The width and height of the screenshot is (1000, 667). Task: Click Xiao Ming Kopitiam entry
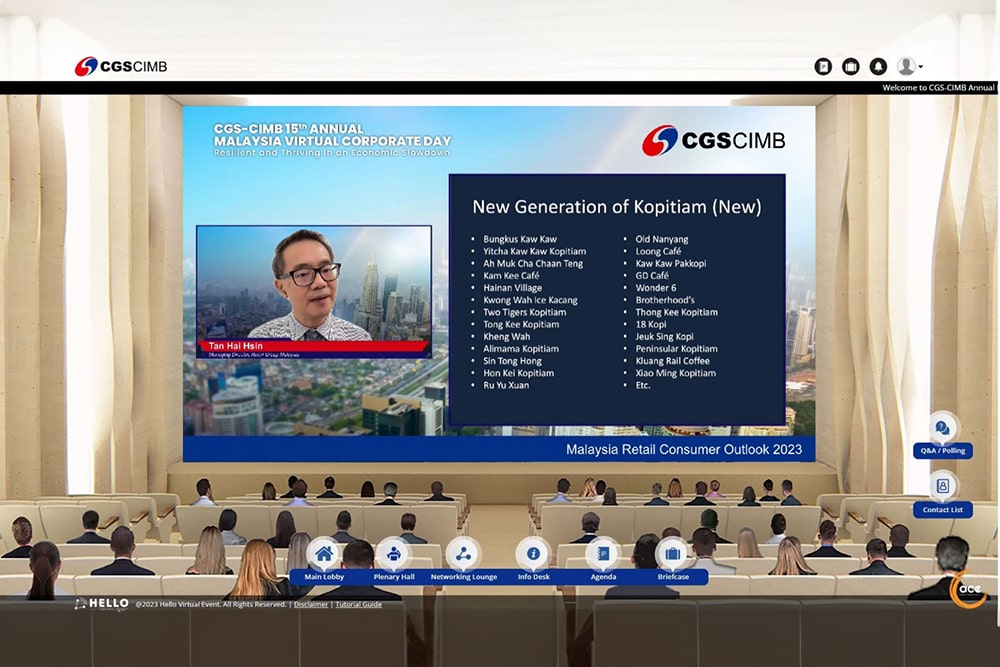click(675, 372)
